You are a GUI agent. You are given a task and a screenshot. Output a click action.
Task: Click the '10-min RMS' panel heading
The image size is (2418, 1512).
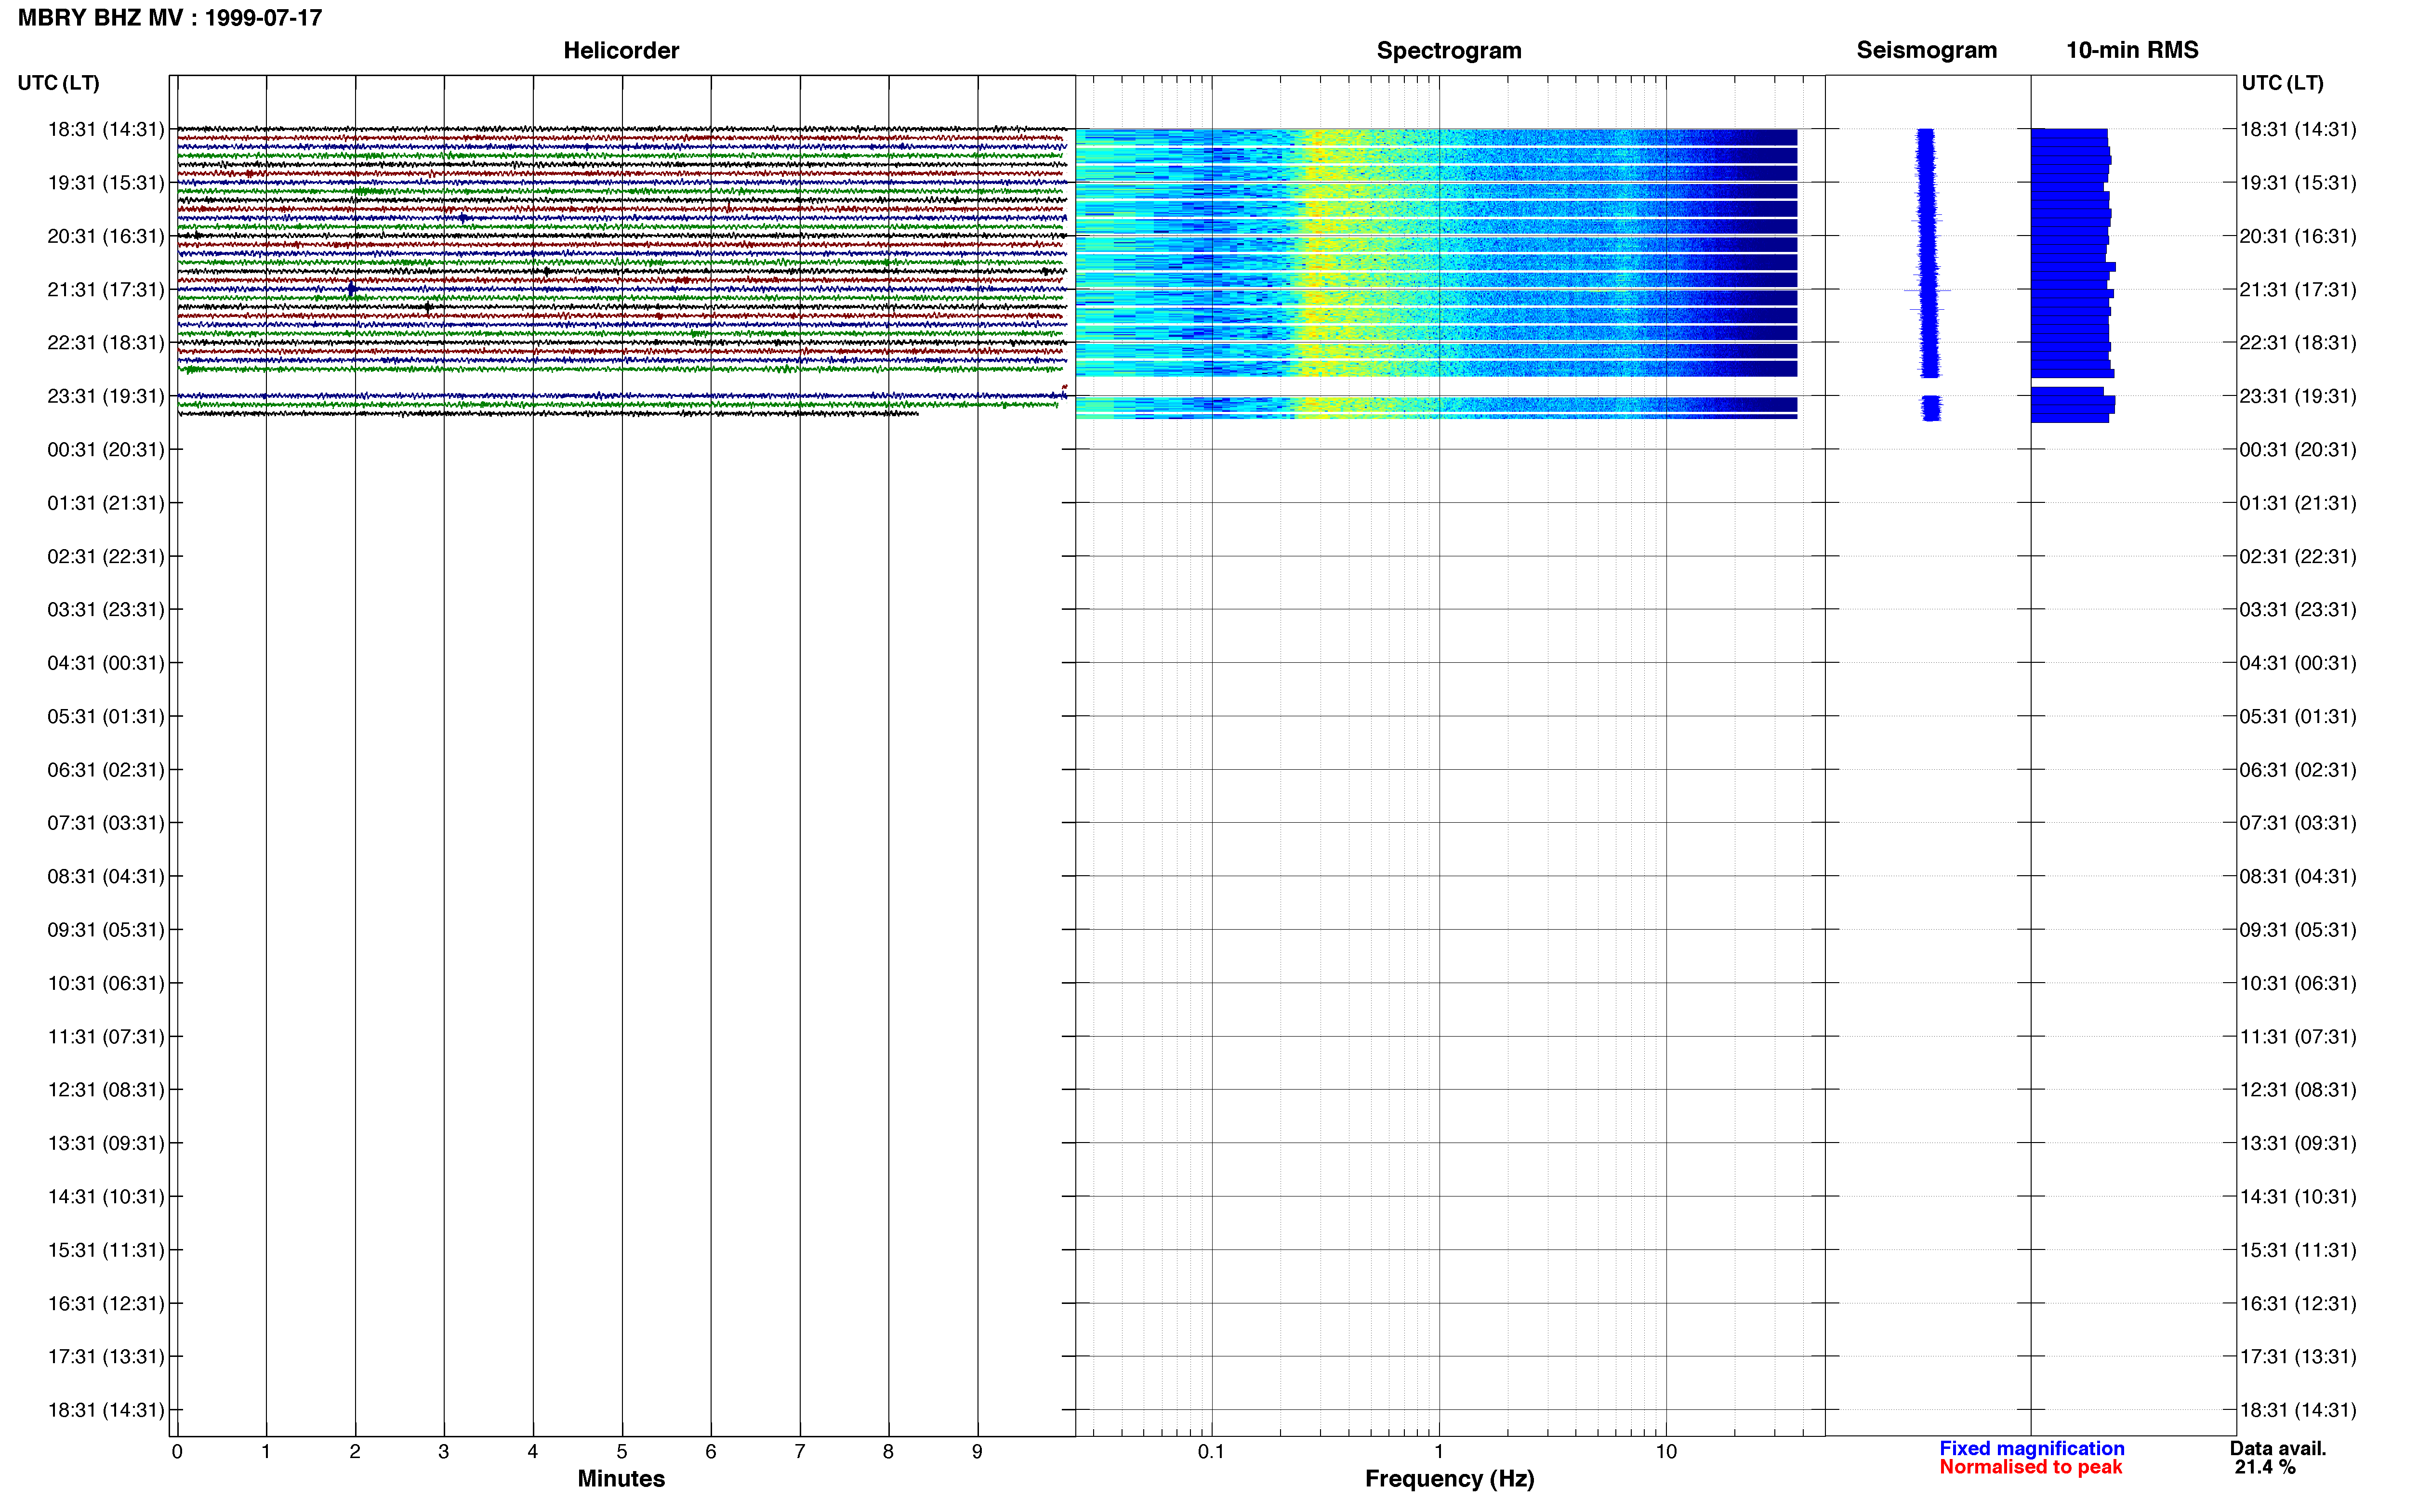2132,50
